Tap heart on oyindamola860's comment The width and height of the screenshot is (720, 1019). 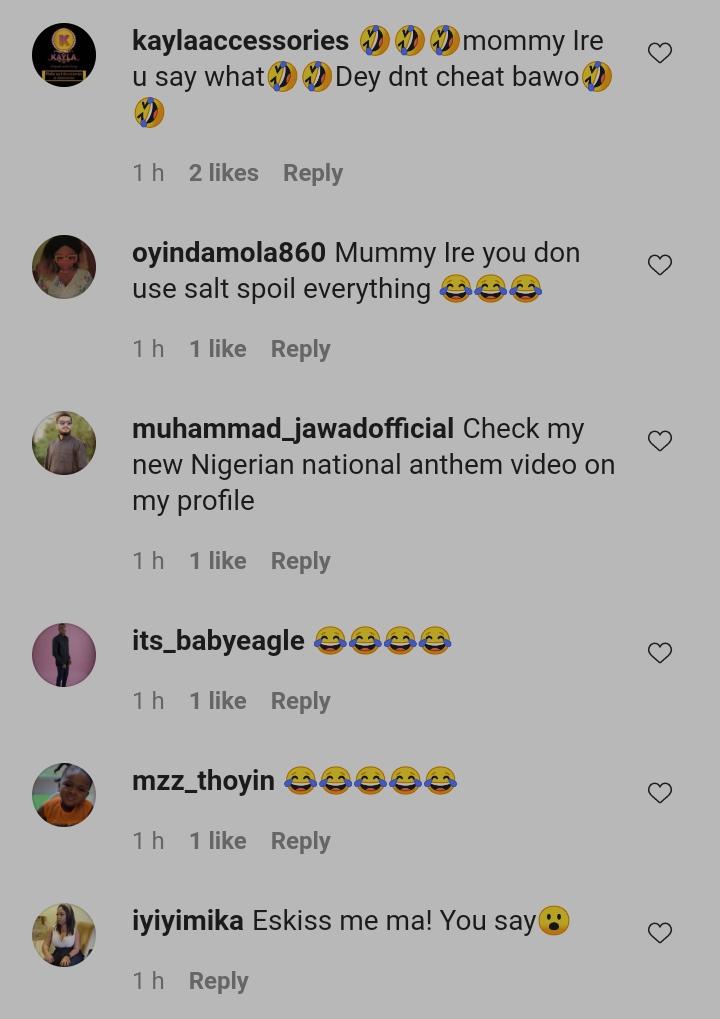coord(659,265)
